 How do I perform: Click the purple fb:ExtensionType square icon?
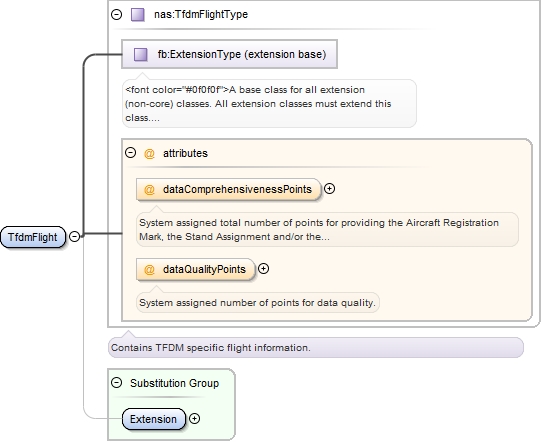[141, 54]
